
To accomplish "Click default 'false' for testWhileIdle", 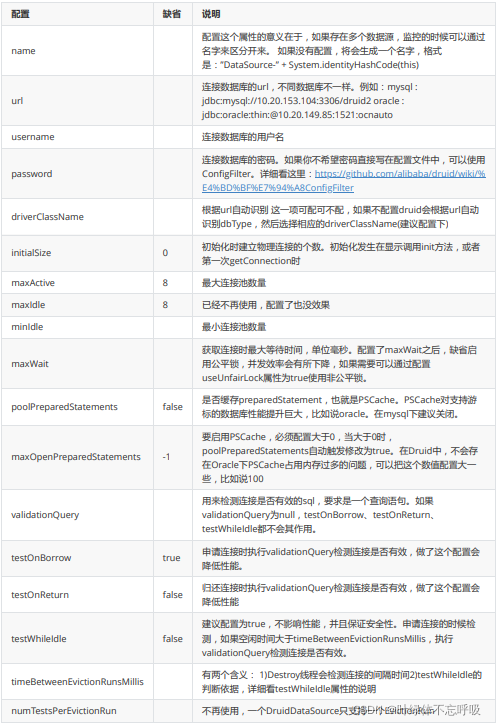I will point(172,639).
